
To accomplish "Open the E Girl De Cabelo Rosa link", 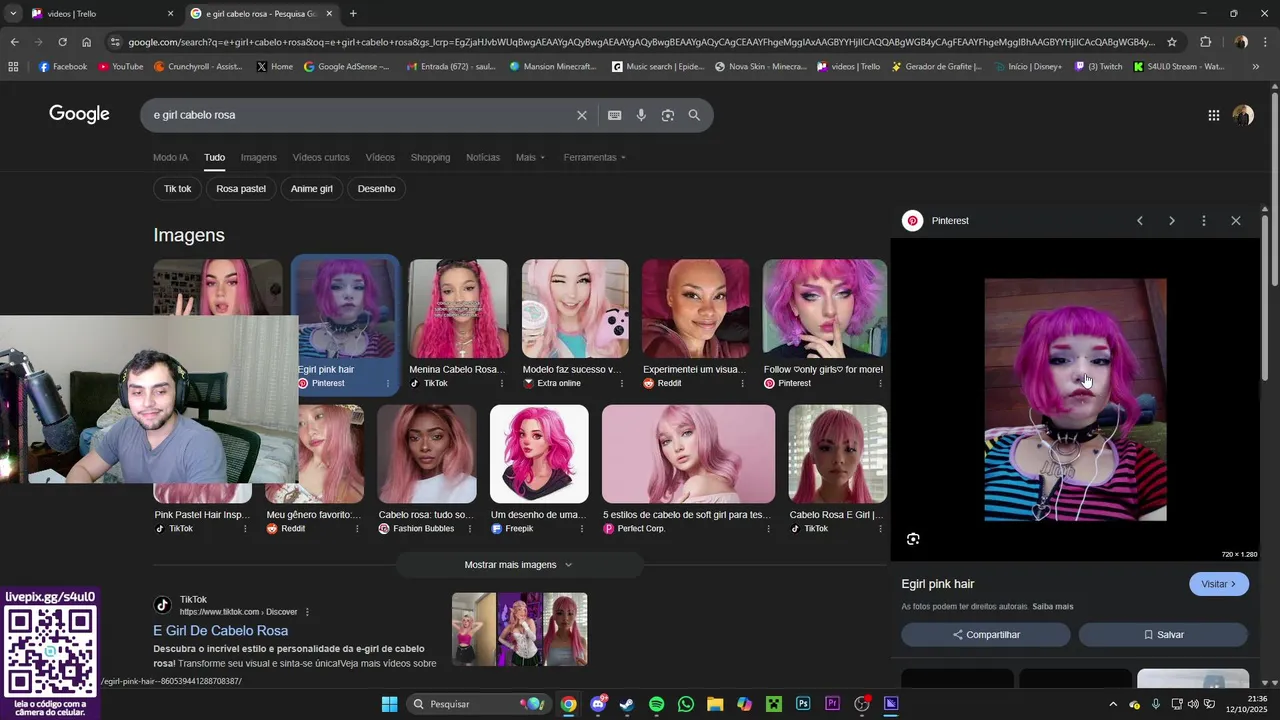I will 220,631.
